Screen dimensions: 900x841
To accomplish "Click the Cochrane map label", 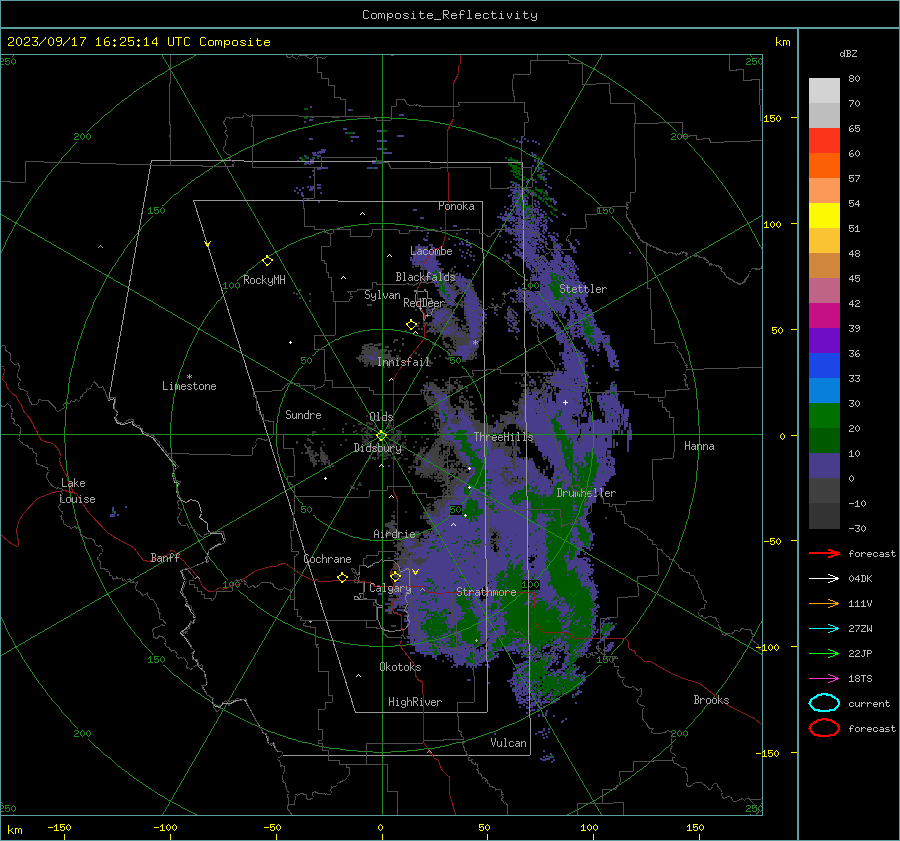I will tap(327, 559).
